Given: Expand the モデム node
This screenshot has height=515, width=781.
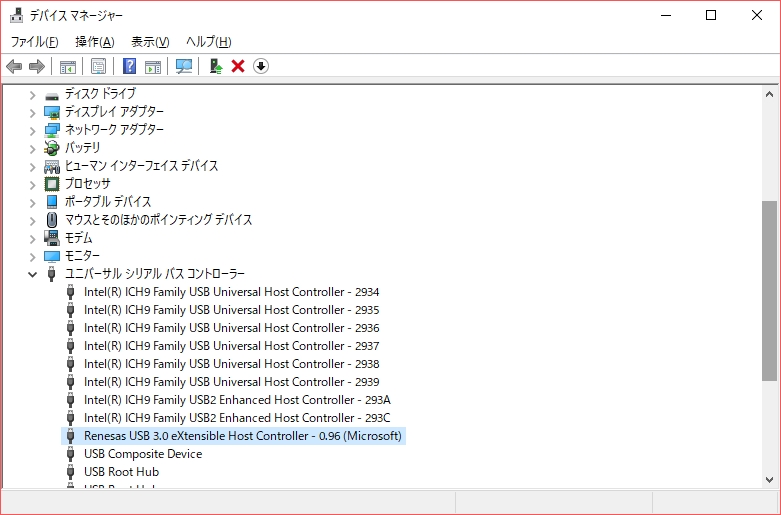Looking at the screenshot, I should click(x=32, y=238).
